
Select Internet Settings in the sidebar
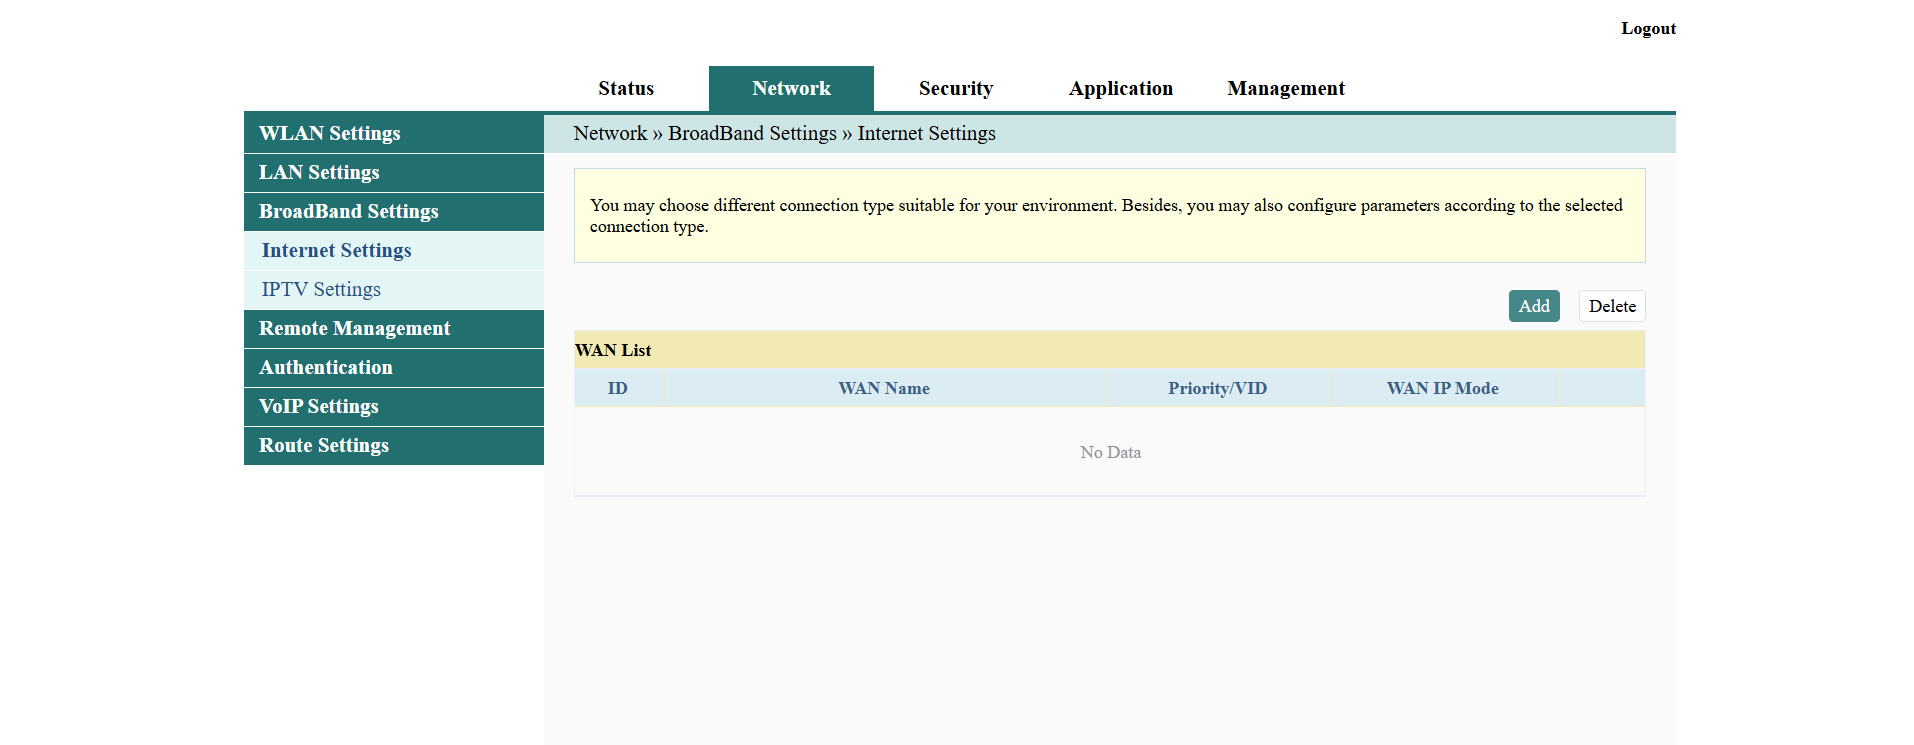coord(337,250)
